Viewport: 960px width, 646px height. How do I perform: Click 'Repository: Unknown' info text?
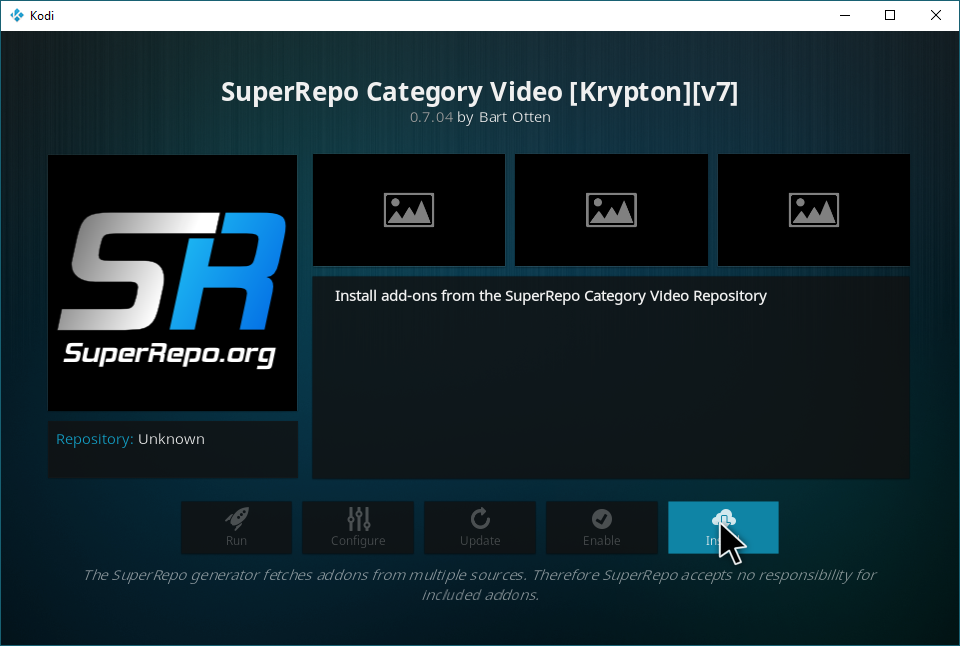(130, 439)
